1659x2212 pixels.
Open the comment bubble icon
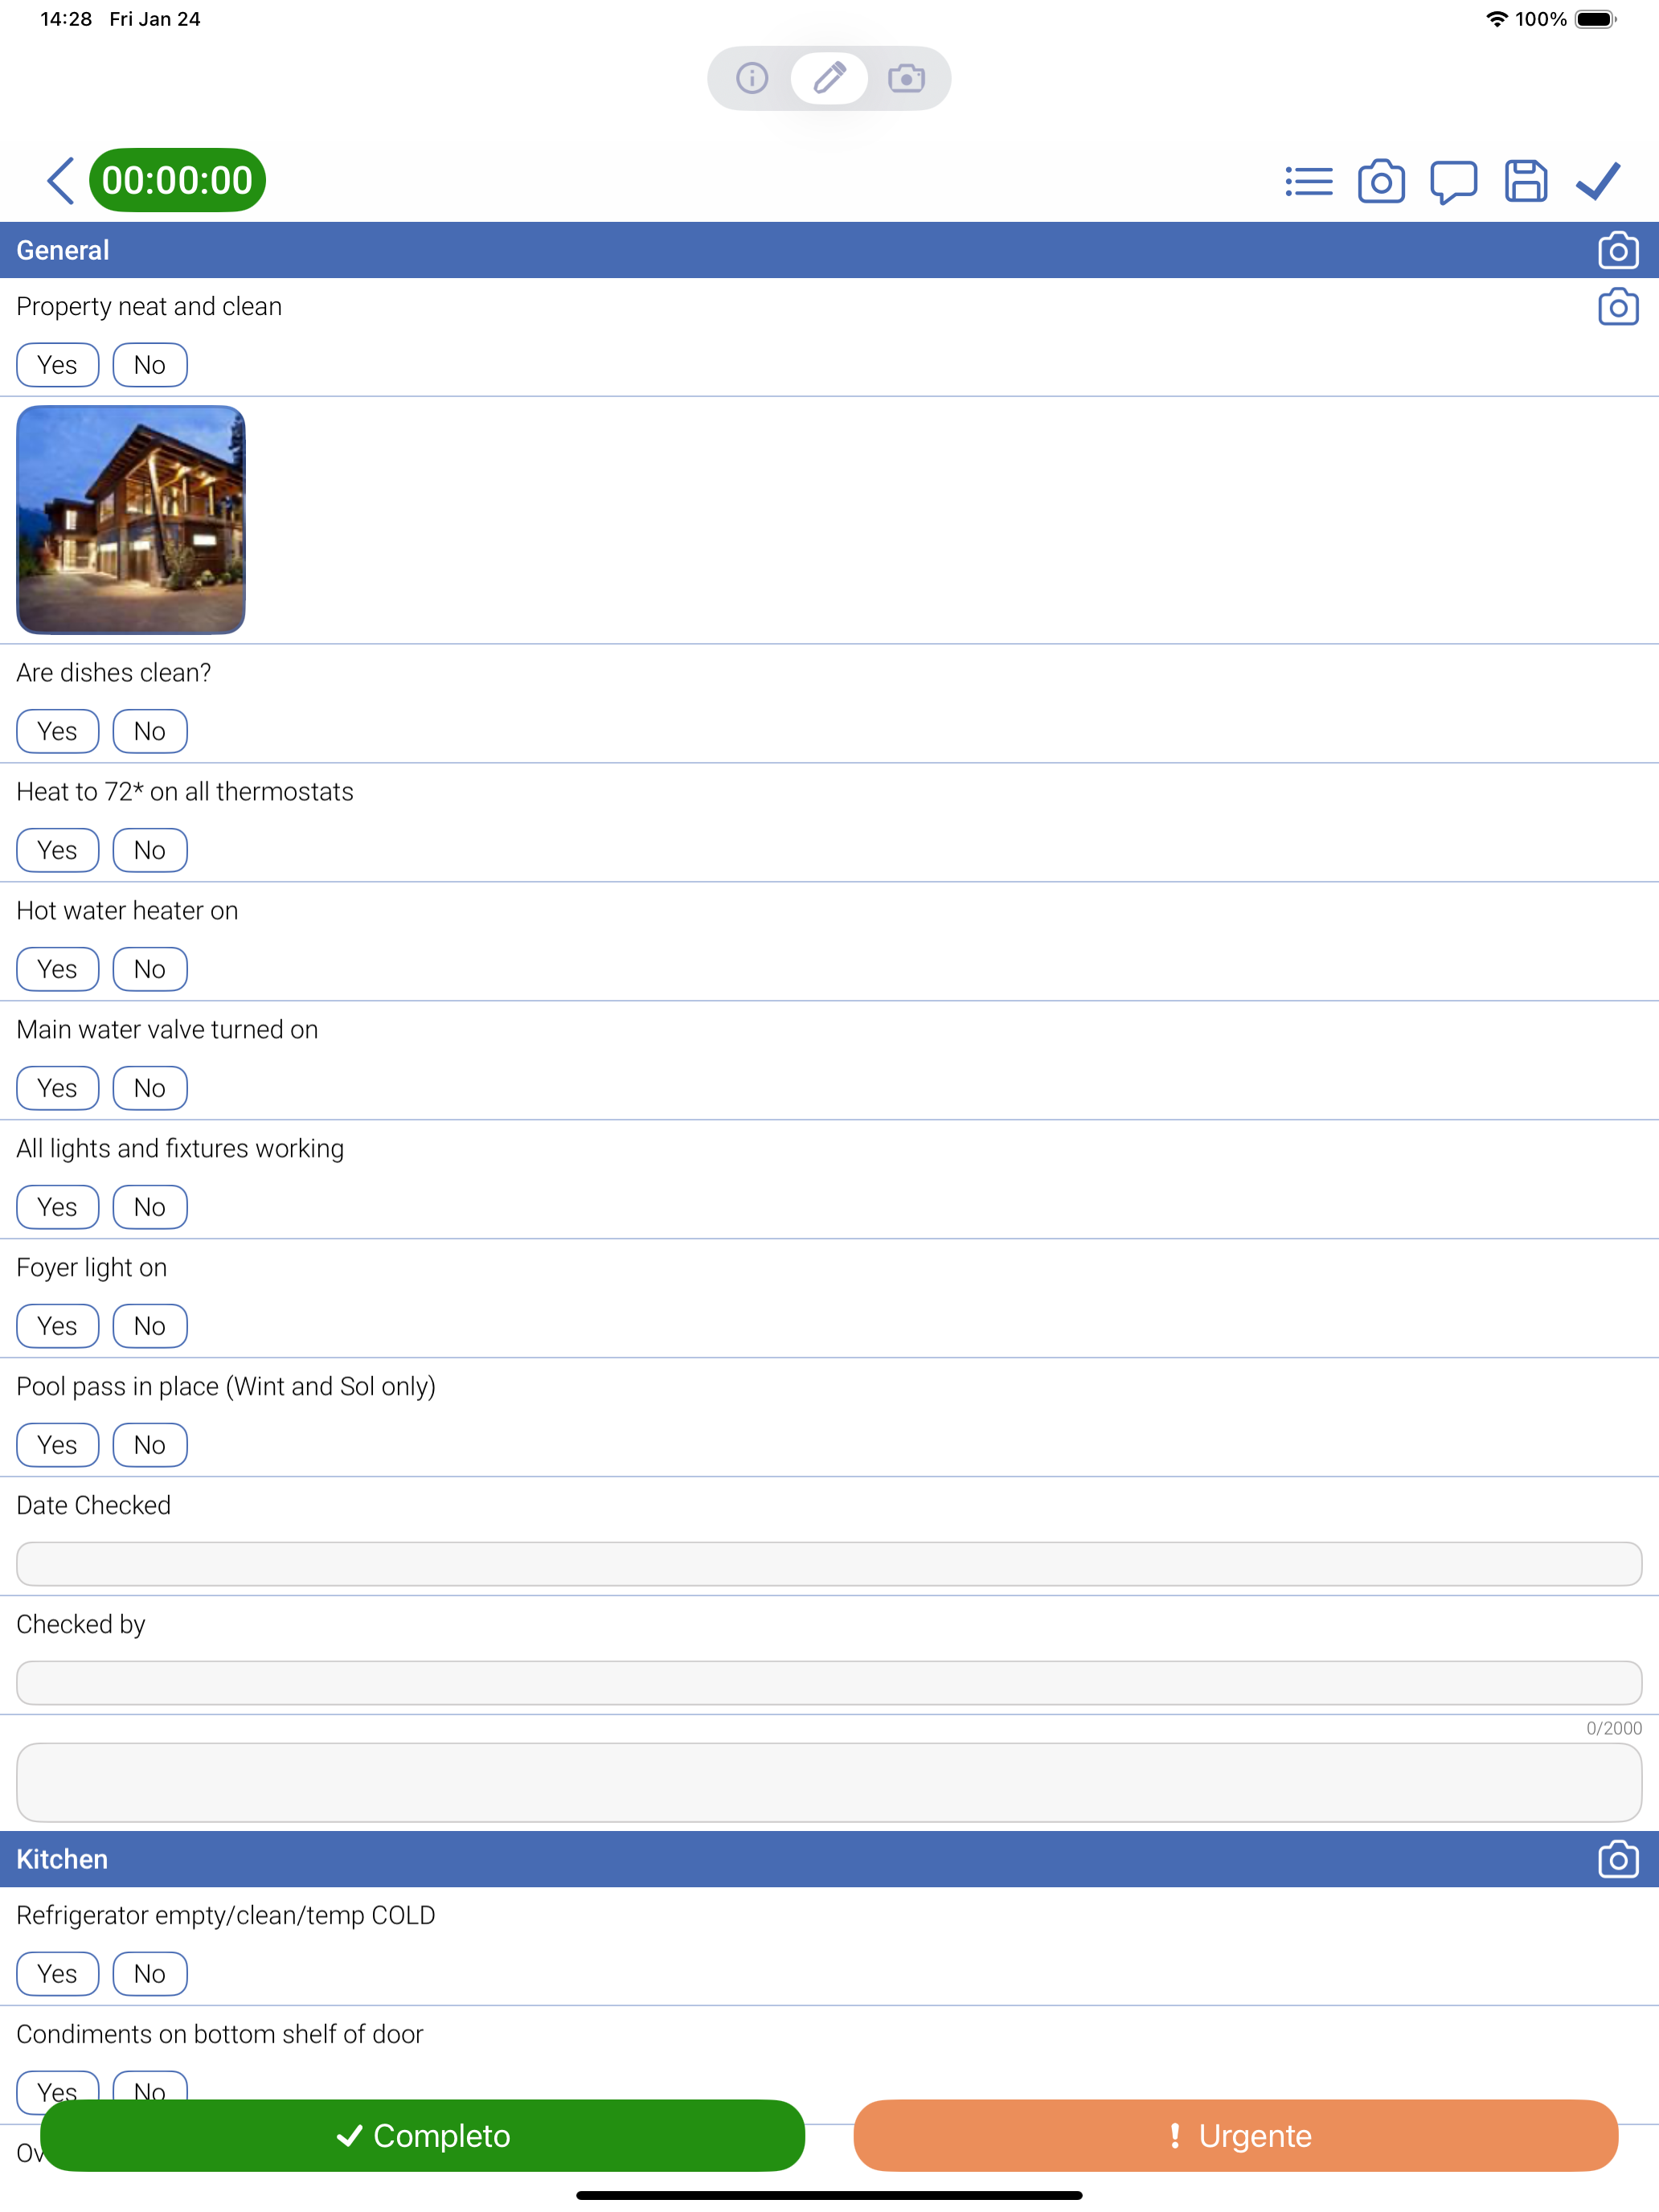pos(1453,182)
